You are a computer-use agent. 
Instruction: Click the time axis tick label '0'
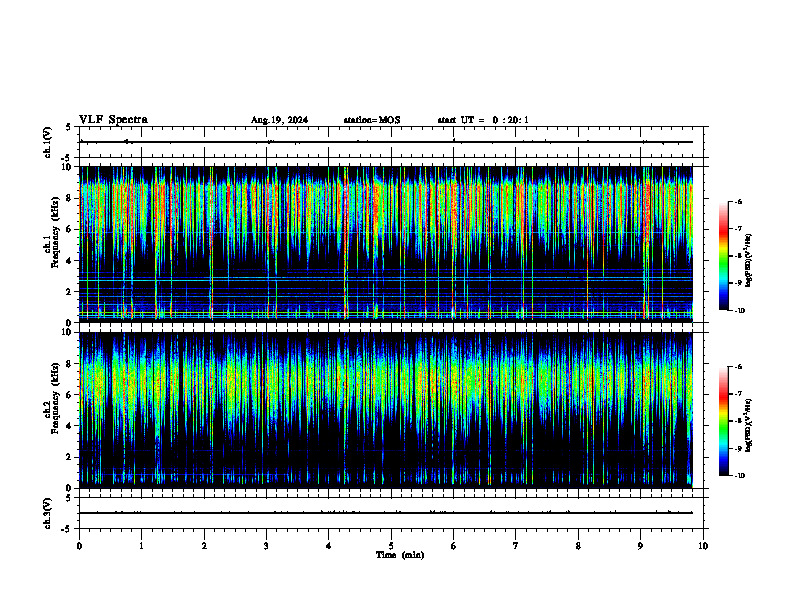pos(79,546)
